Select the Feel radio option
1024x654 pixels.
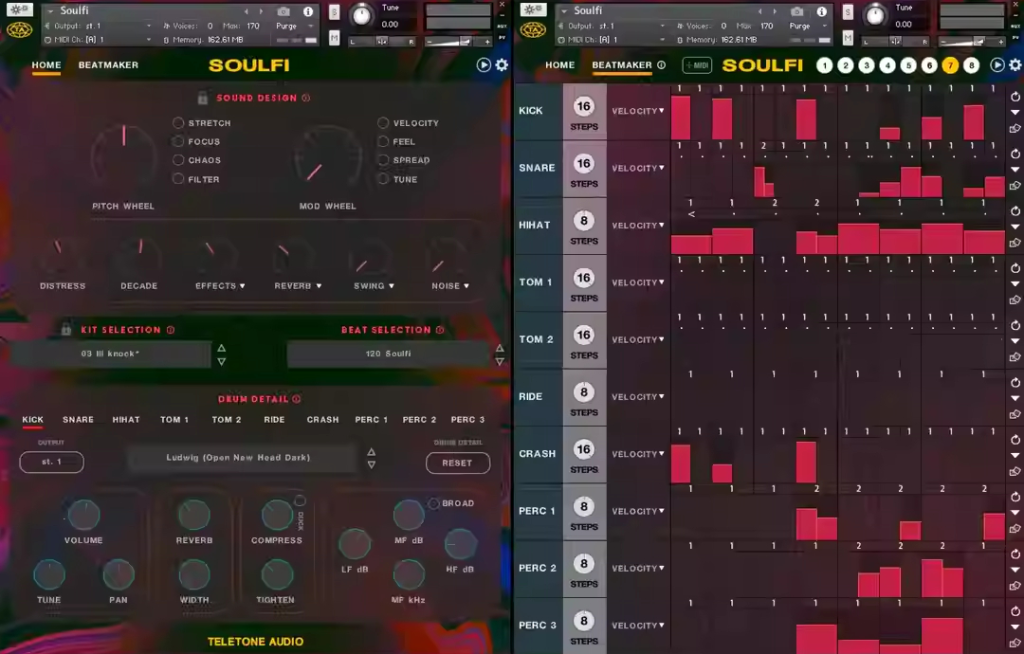tap(383, 141)
